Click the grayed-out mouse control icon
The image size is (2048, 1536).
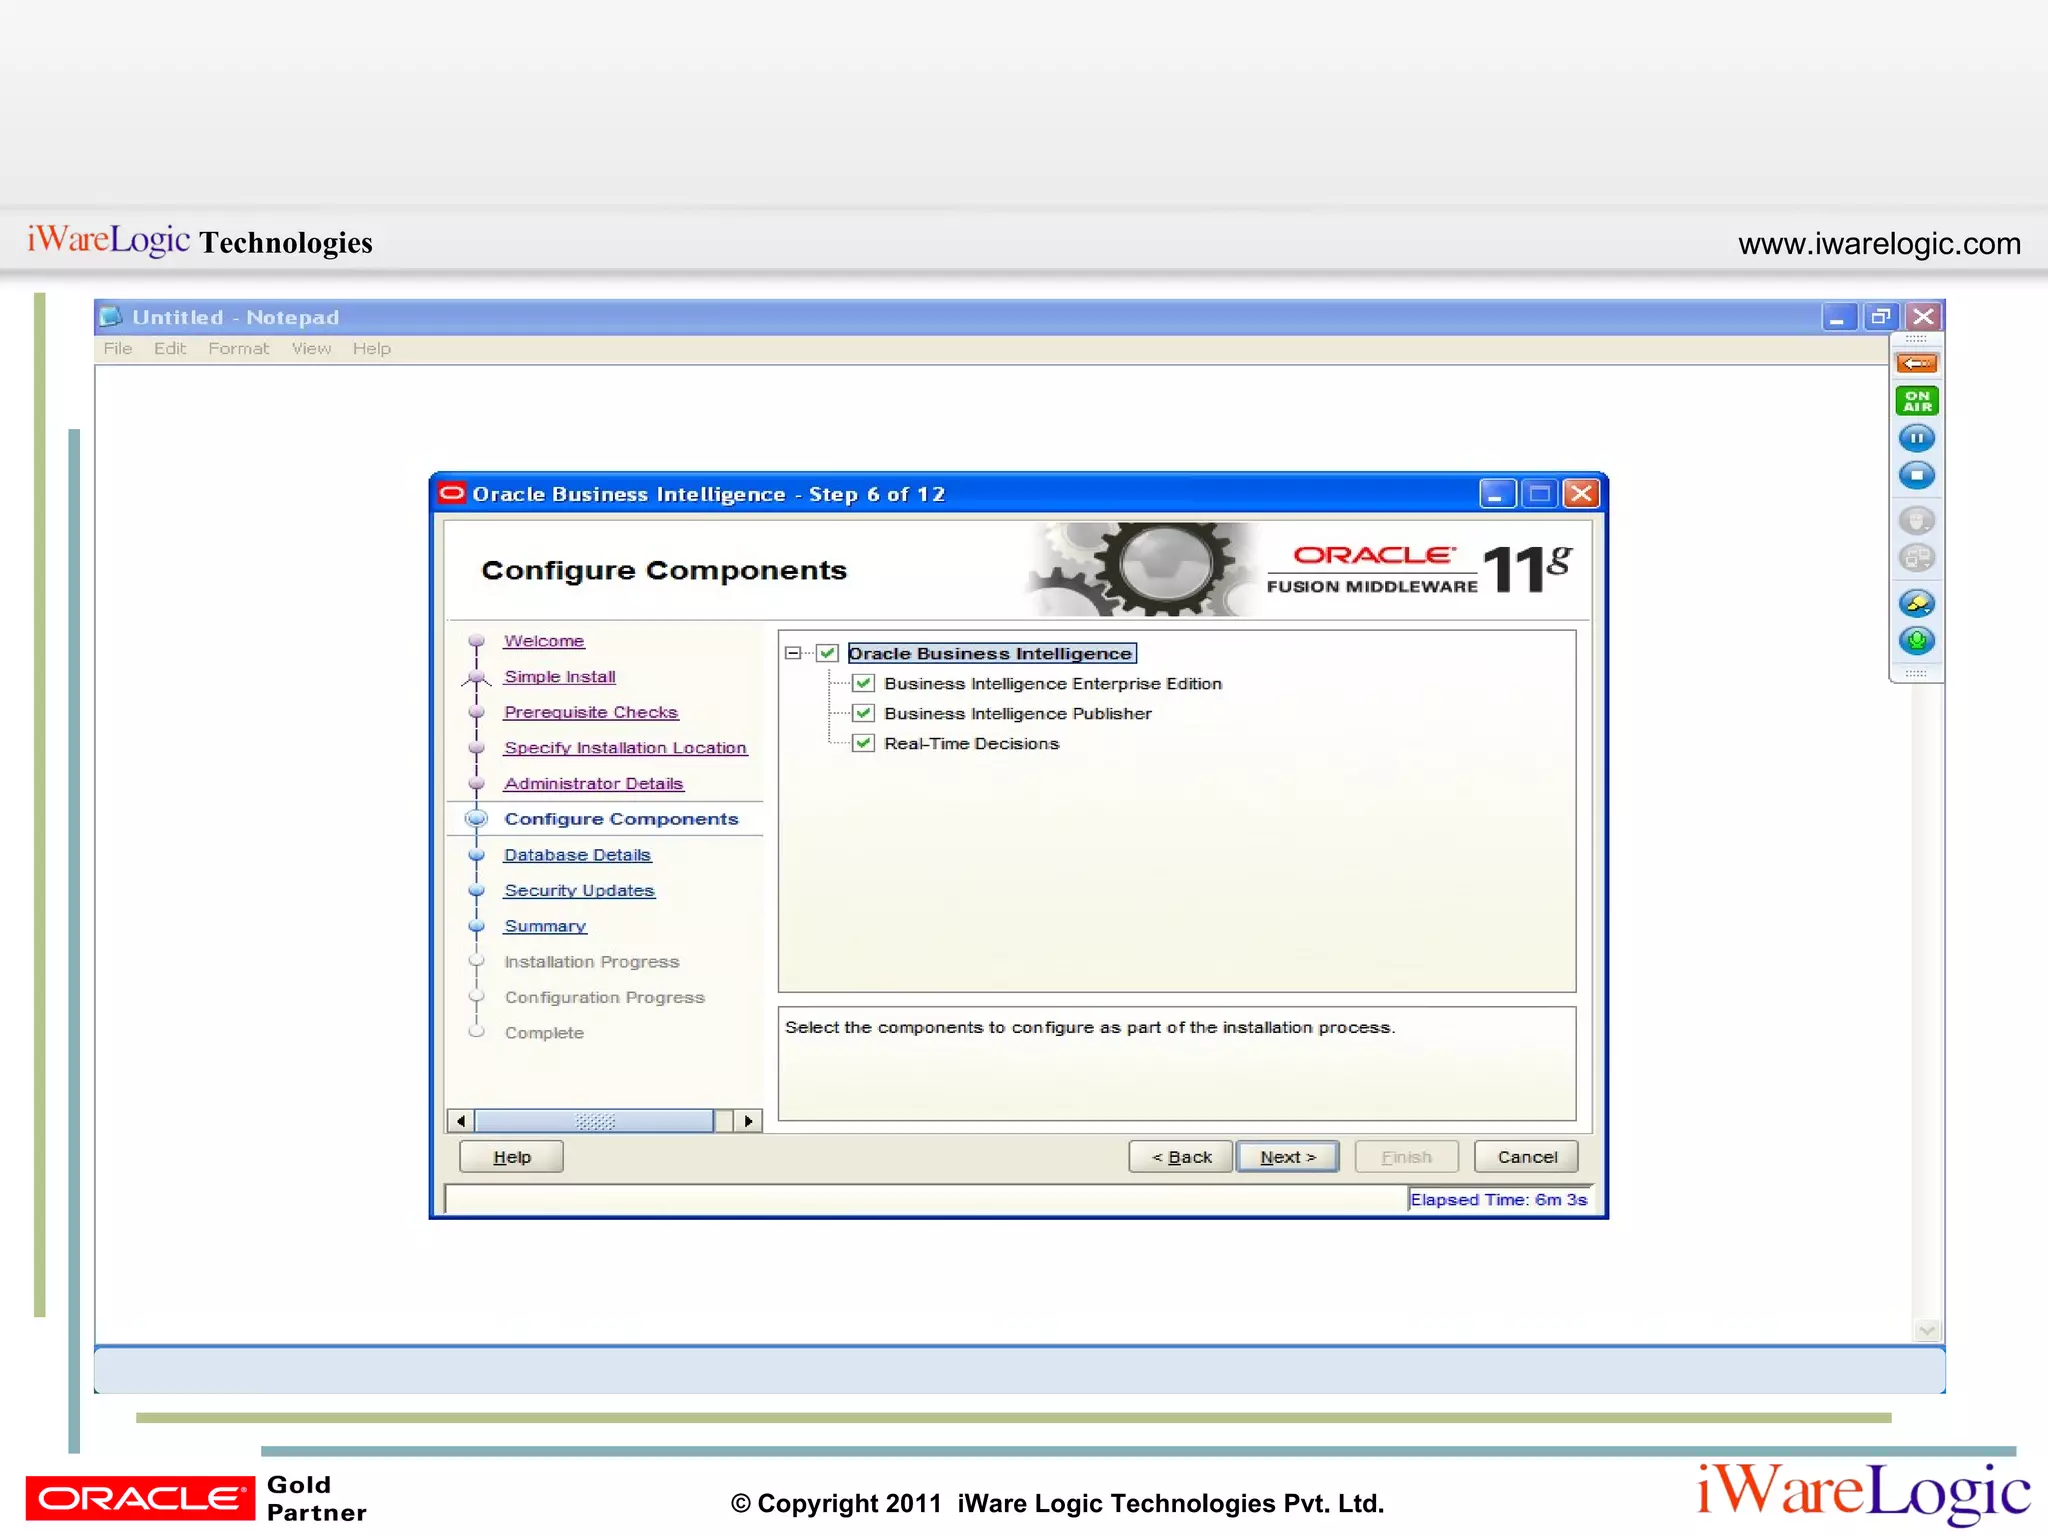coord(1916,520)
